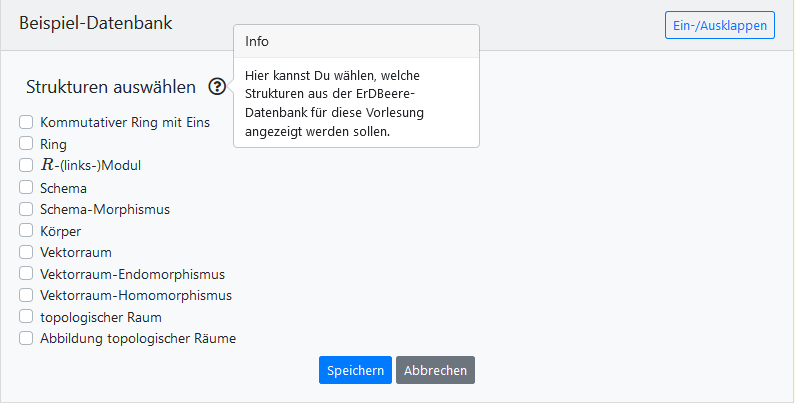This screenshot has width=795, height=403.
Task: Click the help question mark icon
Action: point(217,87)
